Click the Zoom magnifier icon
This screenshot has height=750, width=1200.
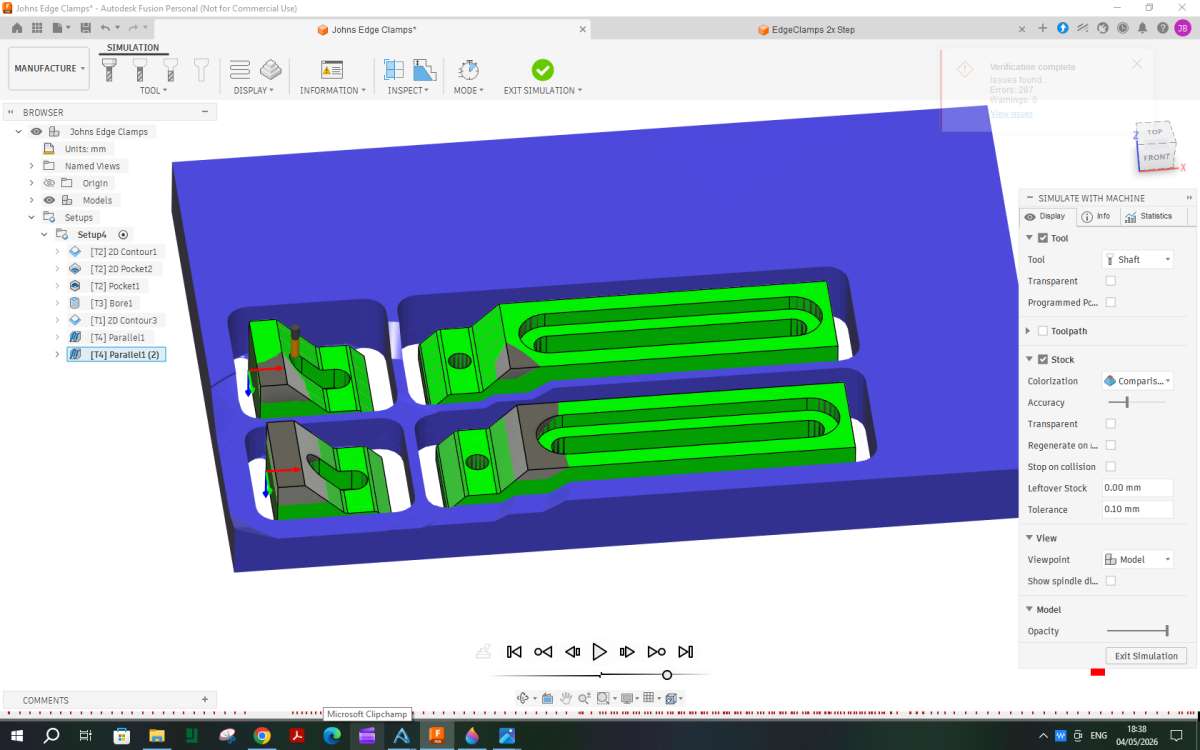tap(584, 698)
